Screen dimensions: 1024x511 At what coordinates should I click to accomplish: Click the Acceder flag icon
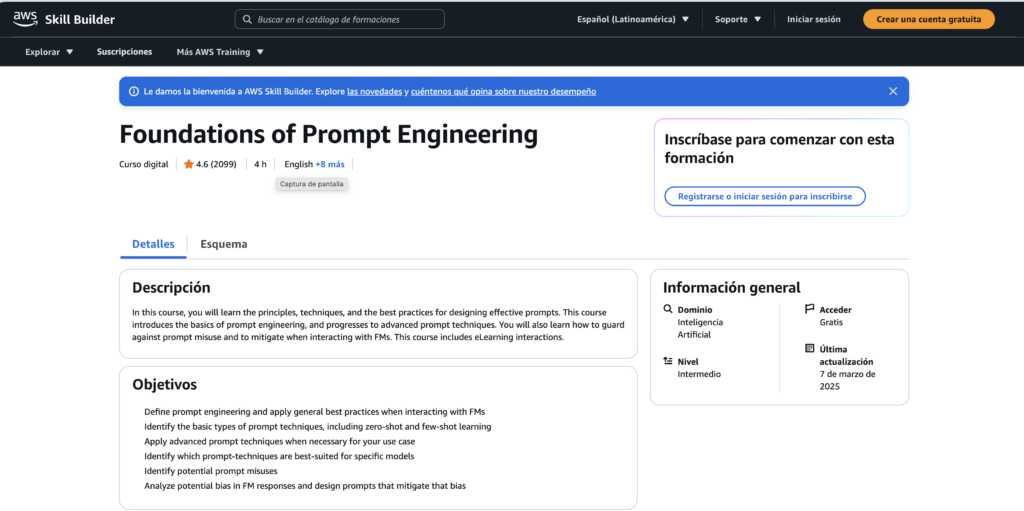point(809,310)
